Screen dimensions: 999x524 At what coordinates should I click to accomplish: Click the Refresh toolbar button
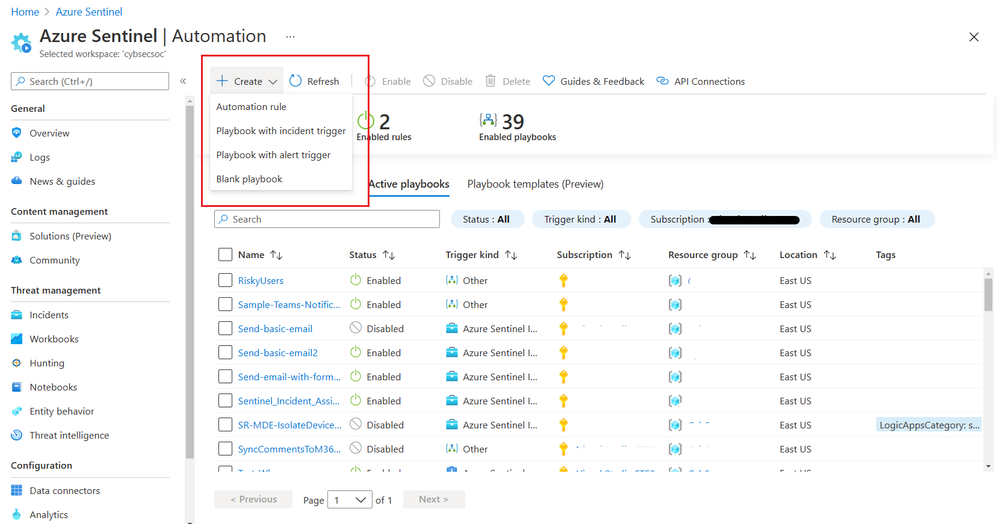314,81
